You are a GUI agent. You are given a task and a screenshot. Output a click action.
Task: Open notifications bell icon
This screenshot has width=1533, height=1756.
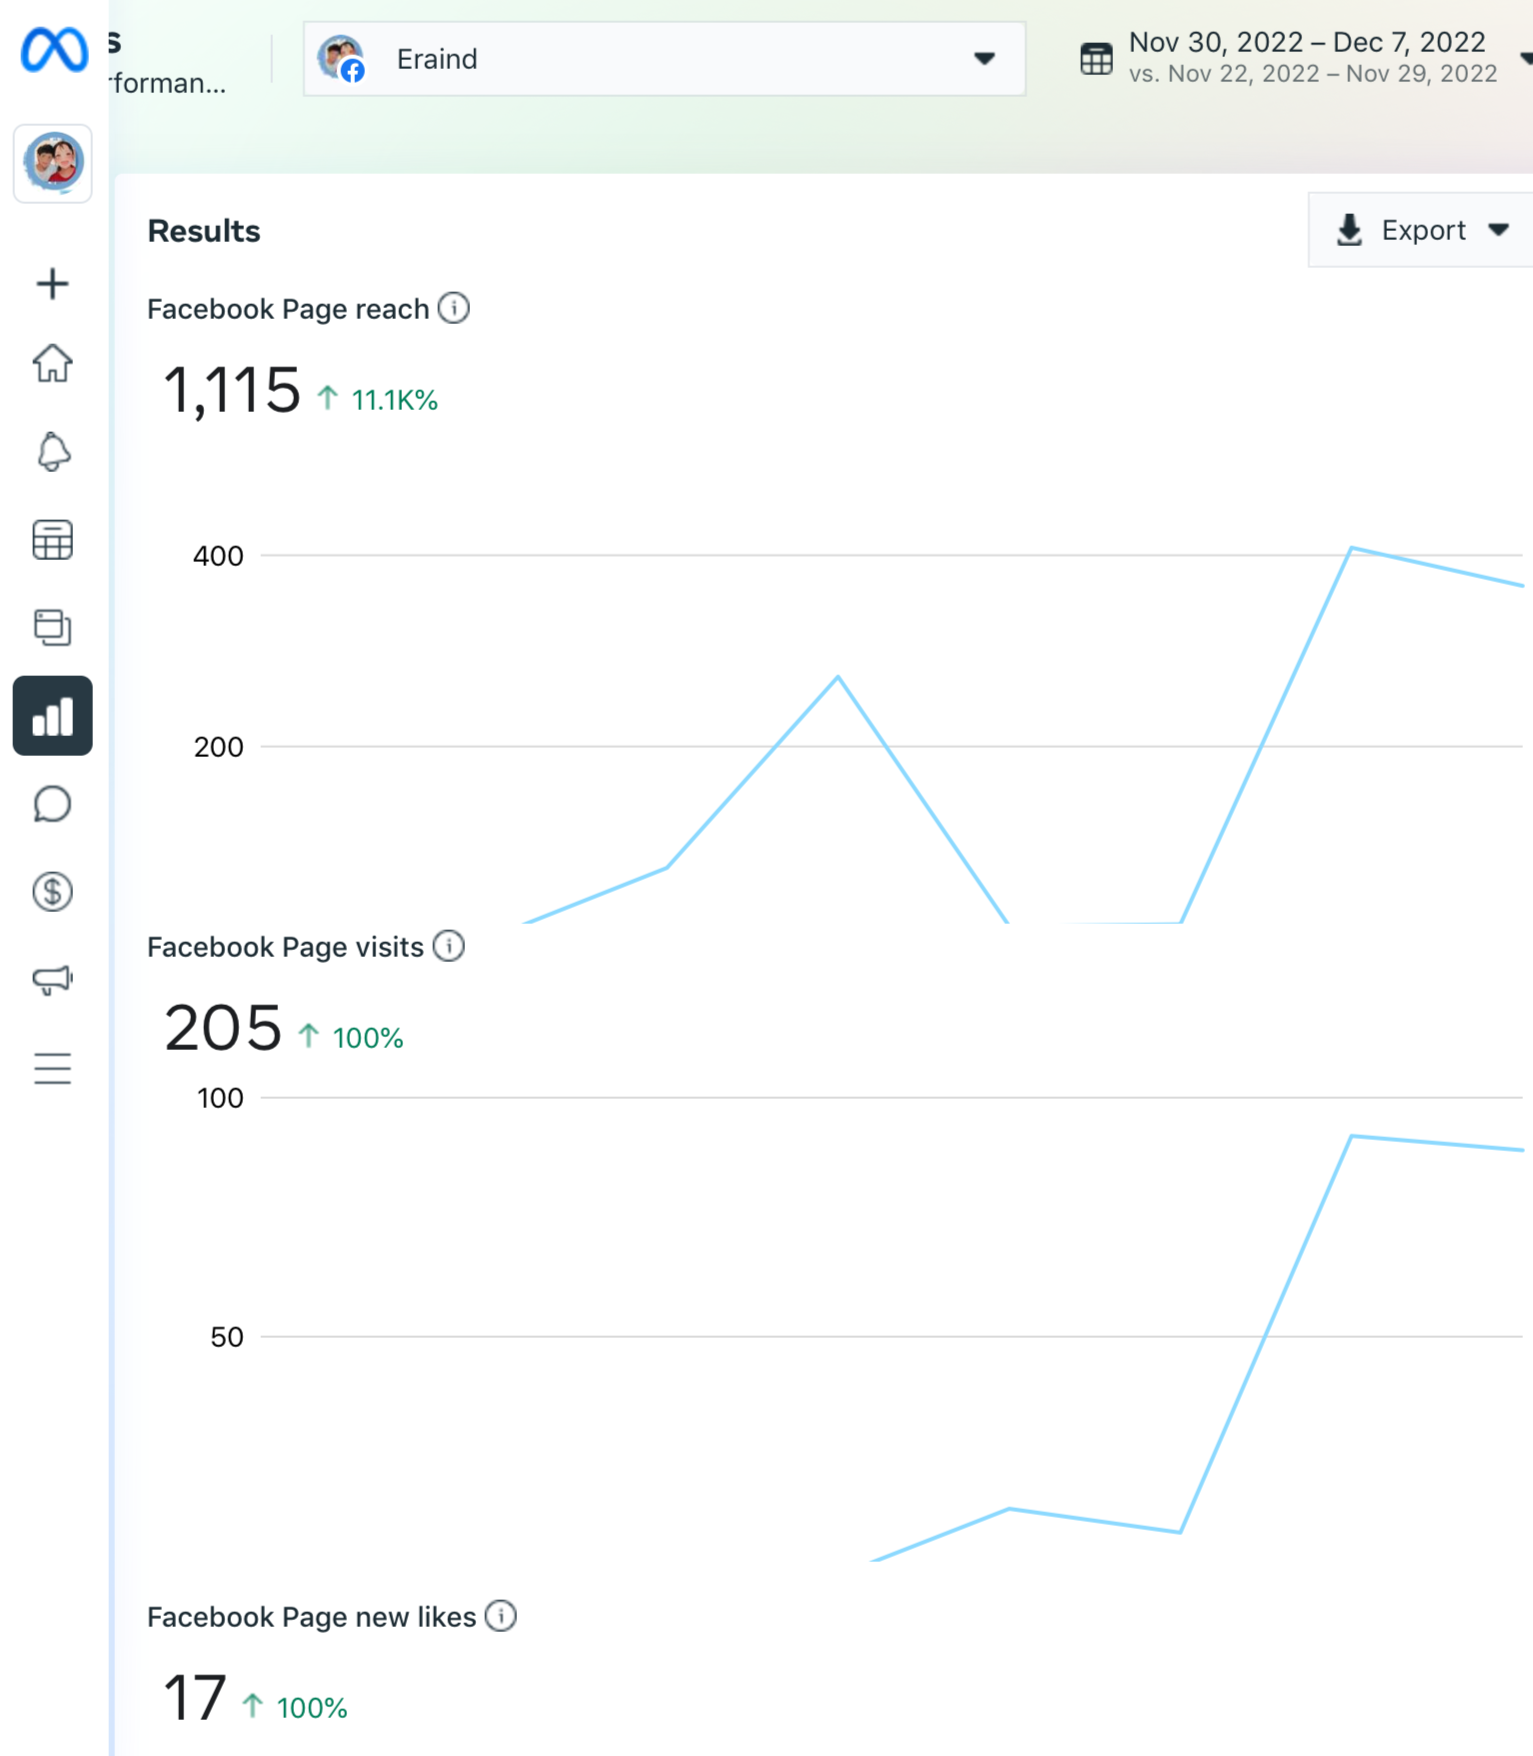click(53, 451)
